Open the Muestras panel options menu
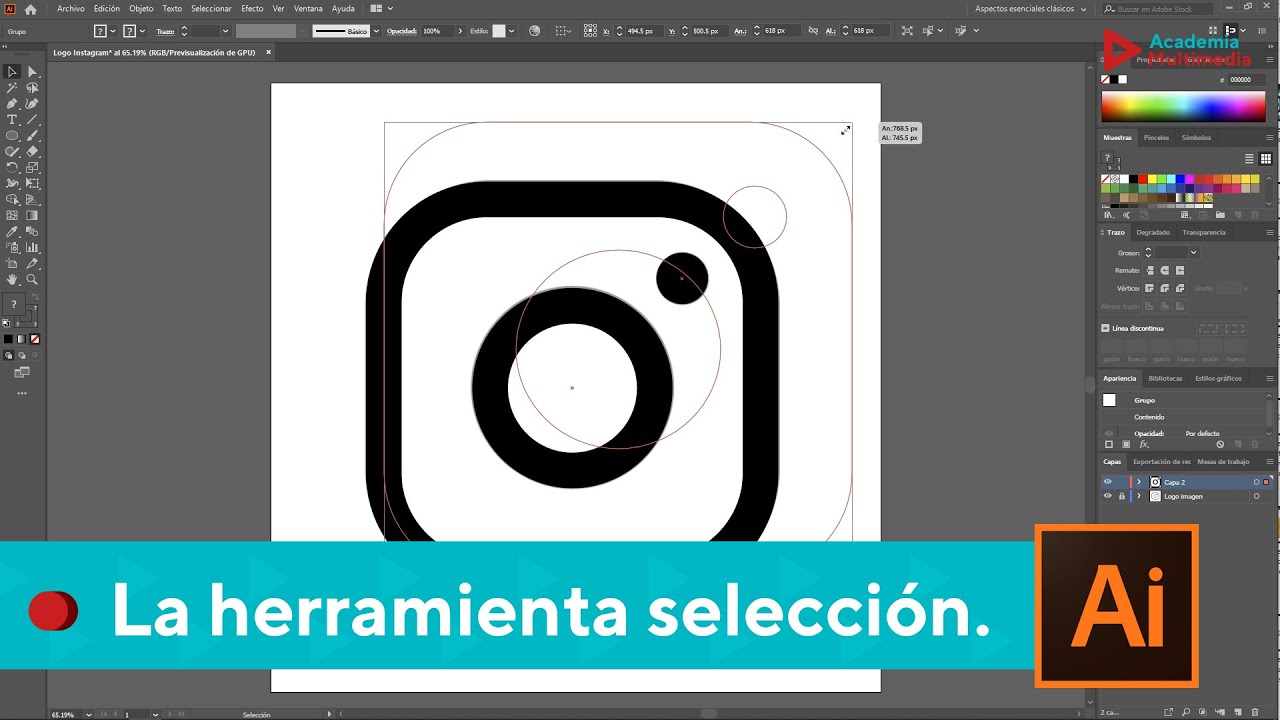1280x720 pixels. pos(1269,138)
